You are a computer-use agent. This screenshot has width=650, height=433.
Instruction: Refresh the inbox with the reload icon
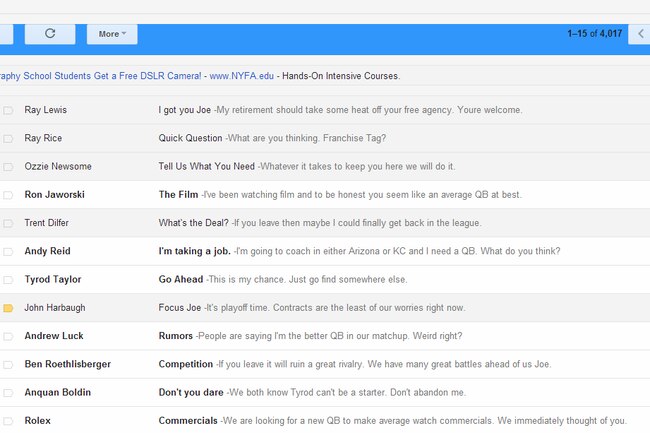pos(50,34)
